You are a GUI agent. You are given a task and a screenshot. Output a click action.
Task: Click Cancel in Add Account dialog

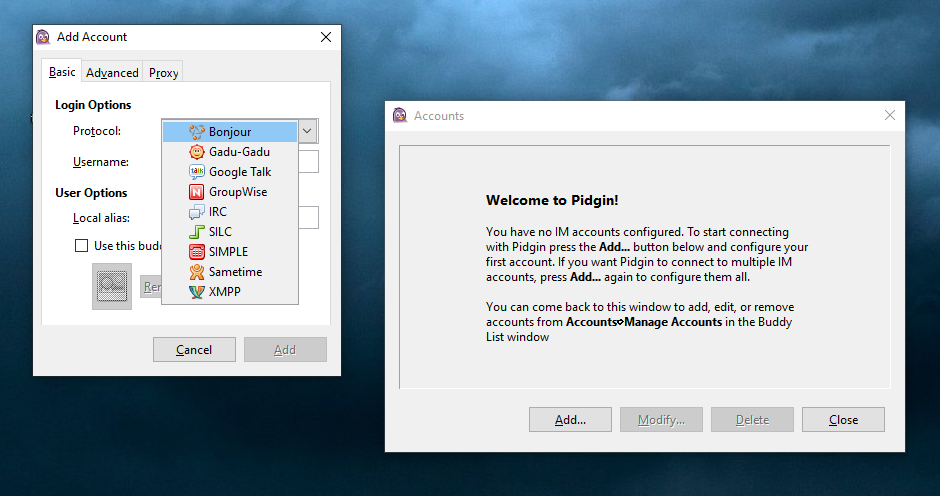[194, 350]
